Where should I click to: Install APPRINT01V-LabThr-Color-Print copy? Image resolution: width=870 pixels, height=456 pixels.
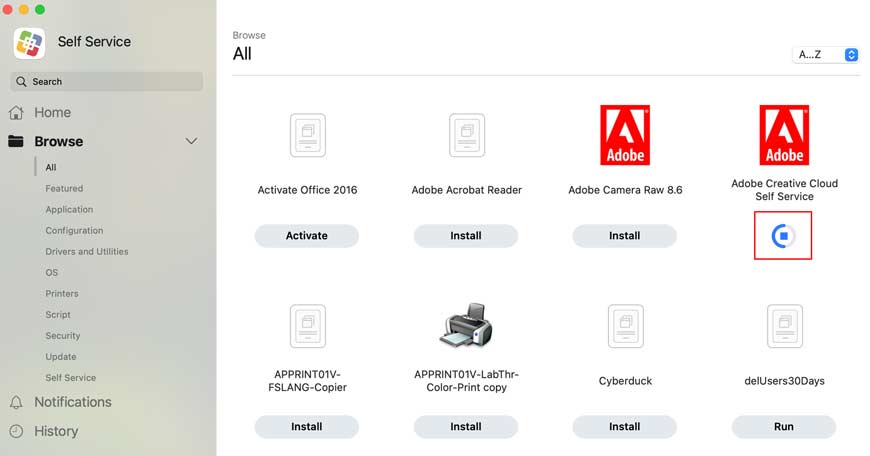pos(466,427)
